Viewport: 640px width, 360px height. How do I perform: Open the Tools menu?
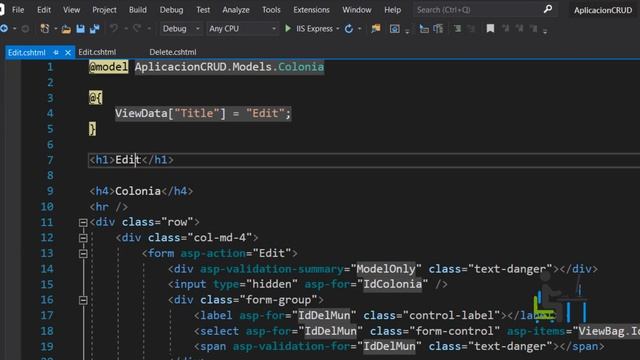271,9
